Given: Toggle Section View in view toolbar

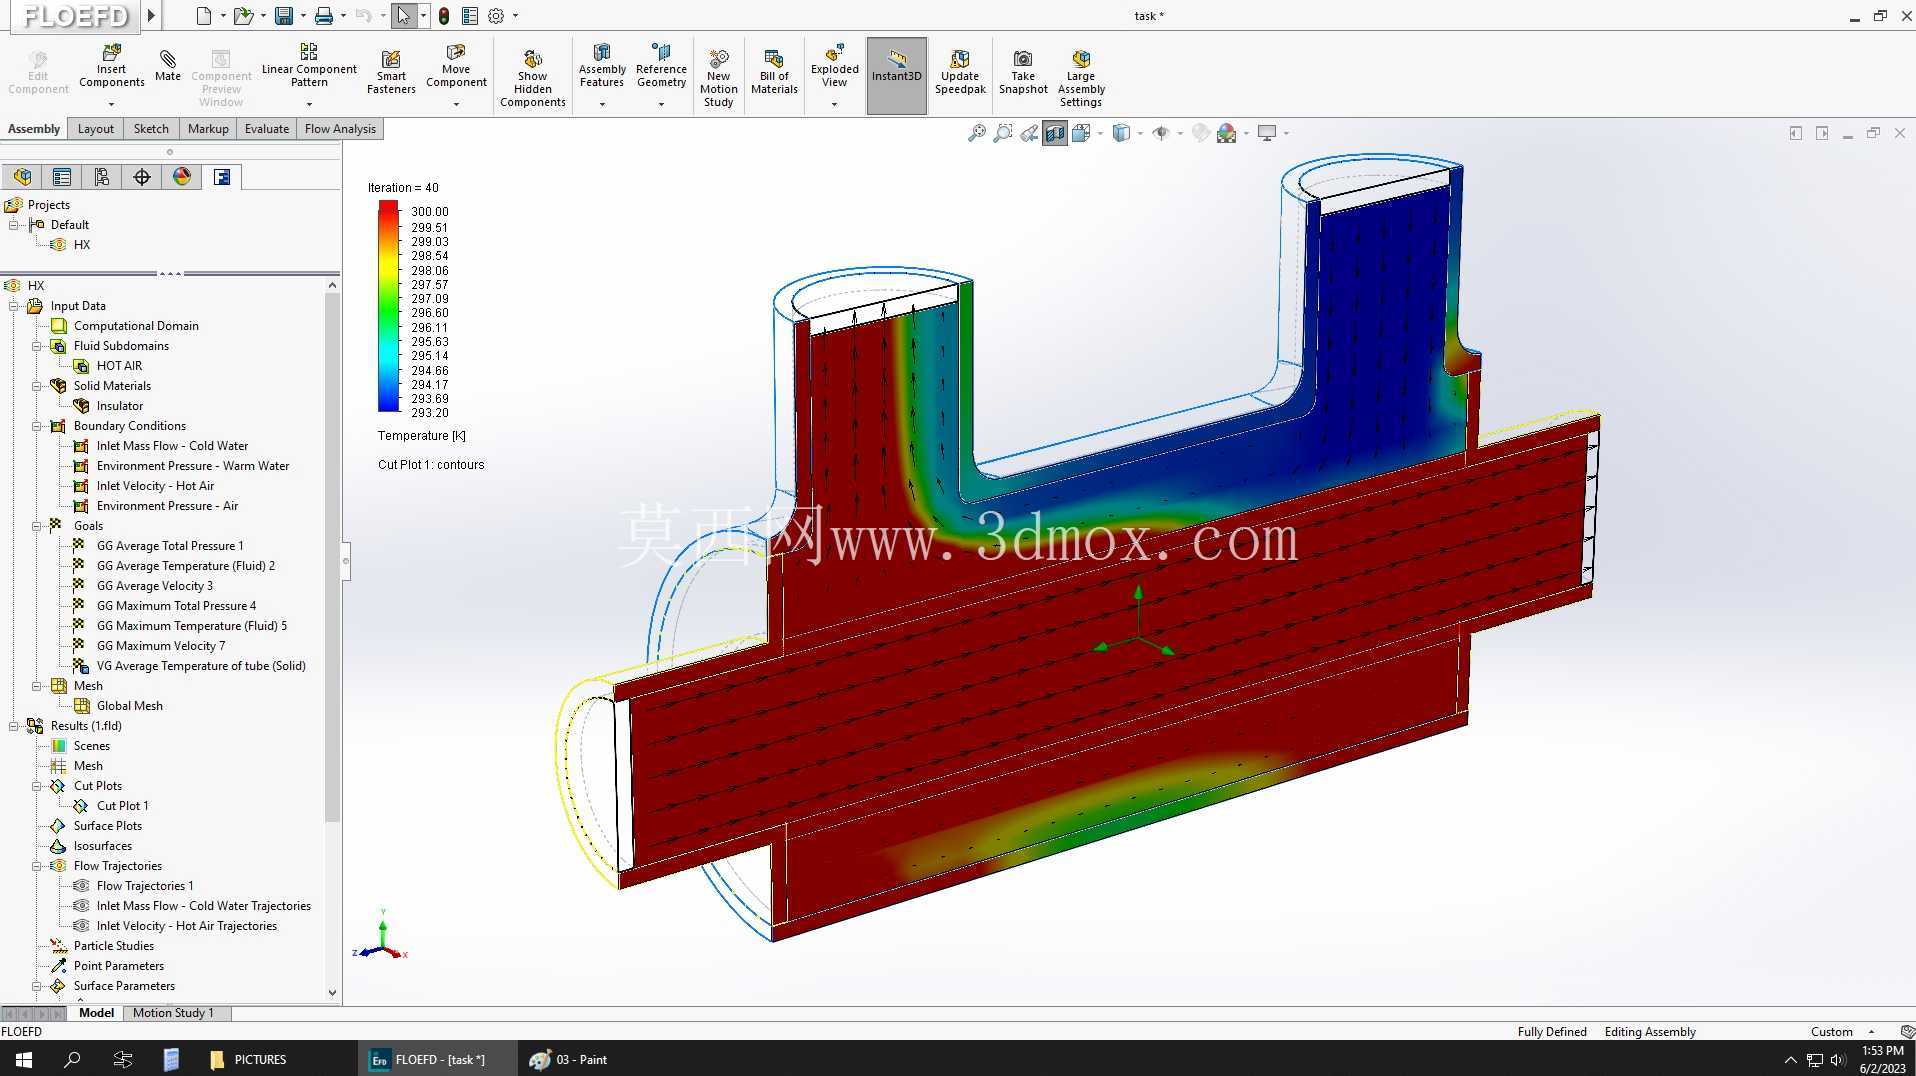Looking at the screenshot, I should [1055, 133].
